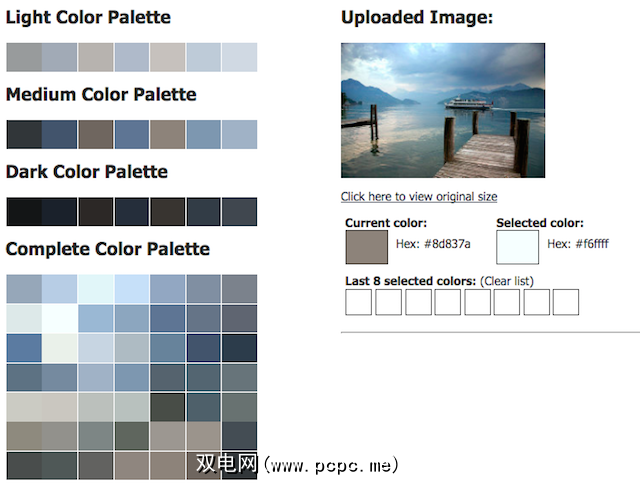The image size is (640, 488).
Task: Pick second swatch in Medium Color Palette
Action: pyautogui.click(x=60, y=134)
